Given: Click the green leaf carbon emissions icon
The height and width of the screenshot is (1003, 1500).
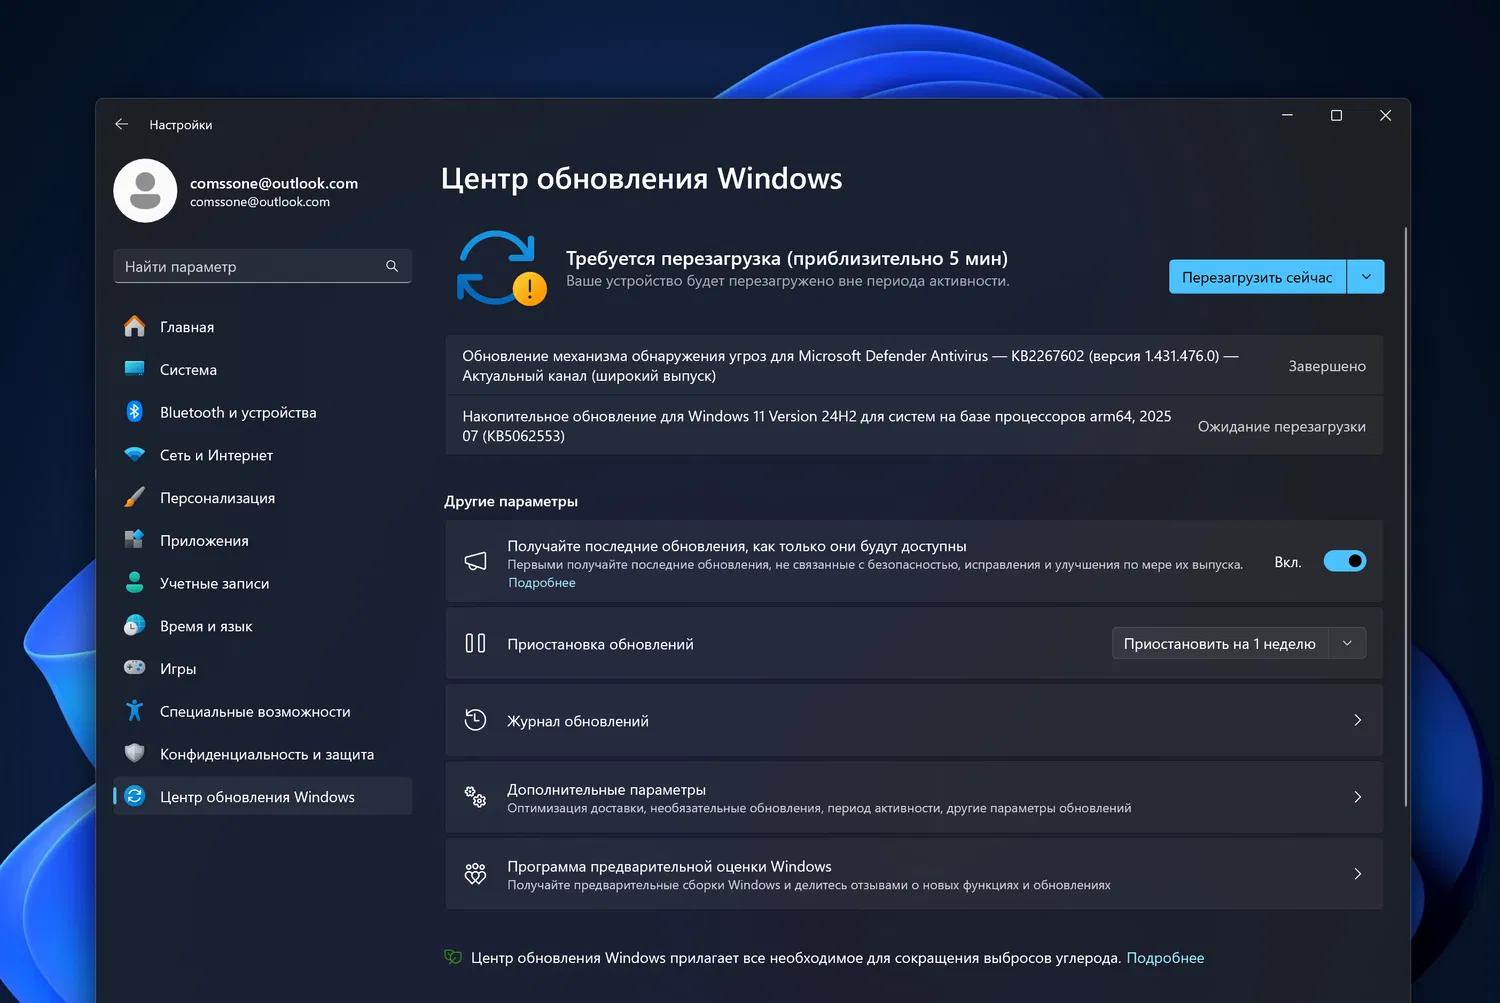Looking at the screenshot, I should click(453, 957).
